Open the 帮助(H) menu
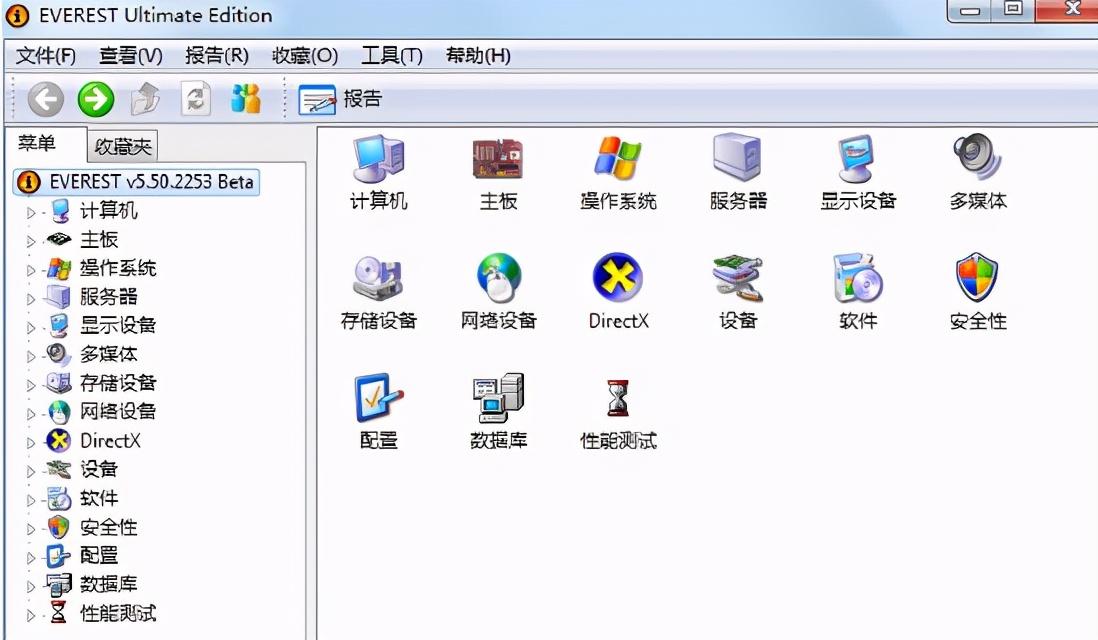 [x=478, y=55]
